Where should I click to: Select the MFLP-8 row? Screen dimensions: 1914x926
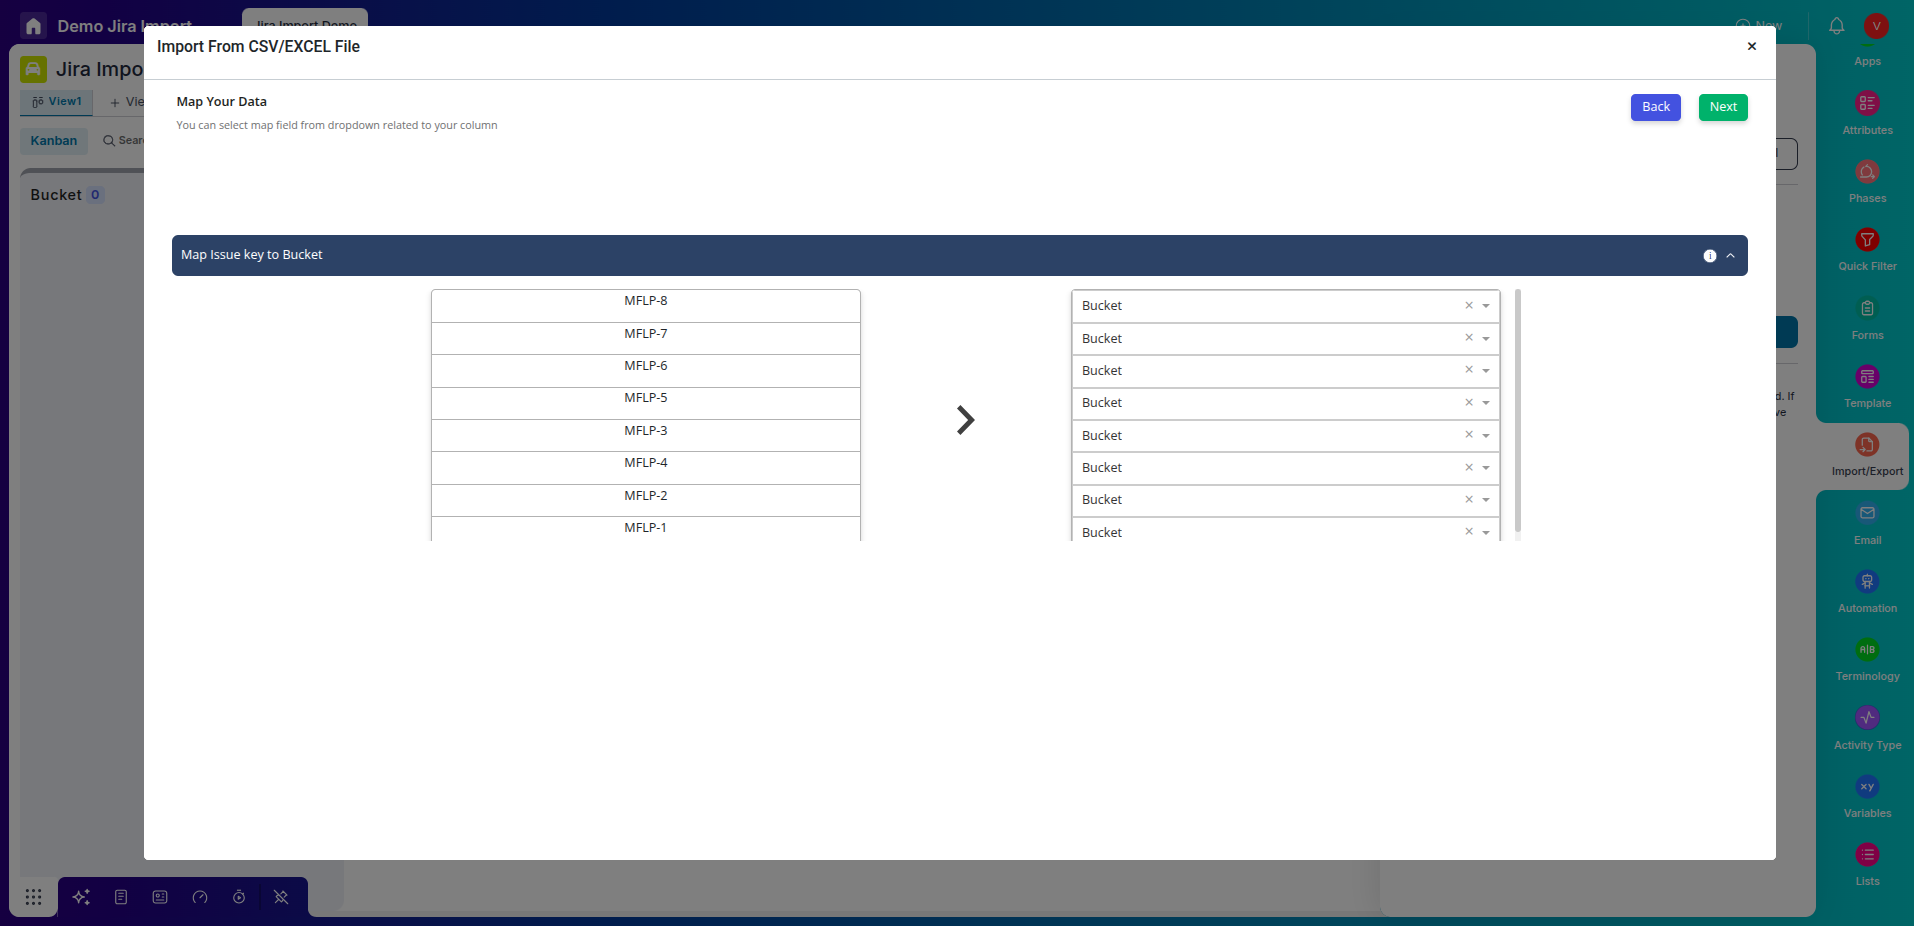click(x=646, y=306)
